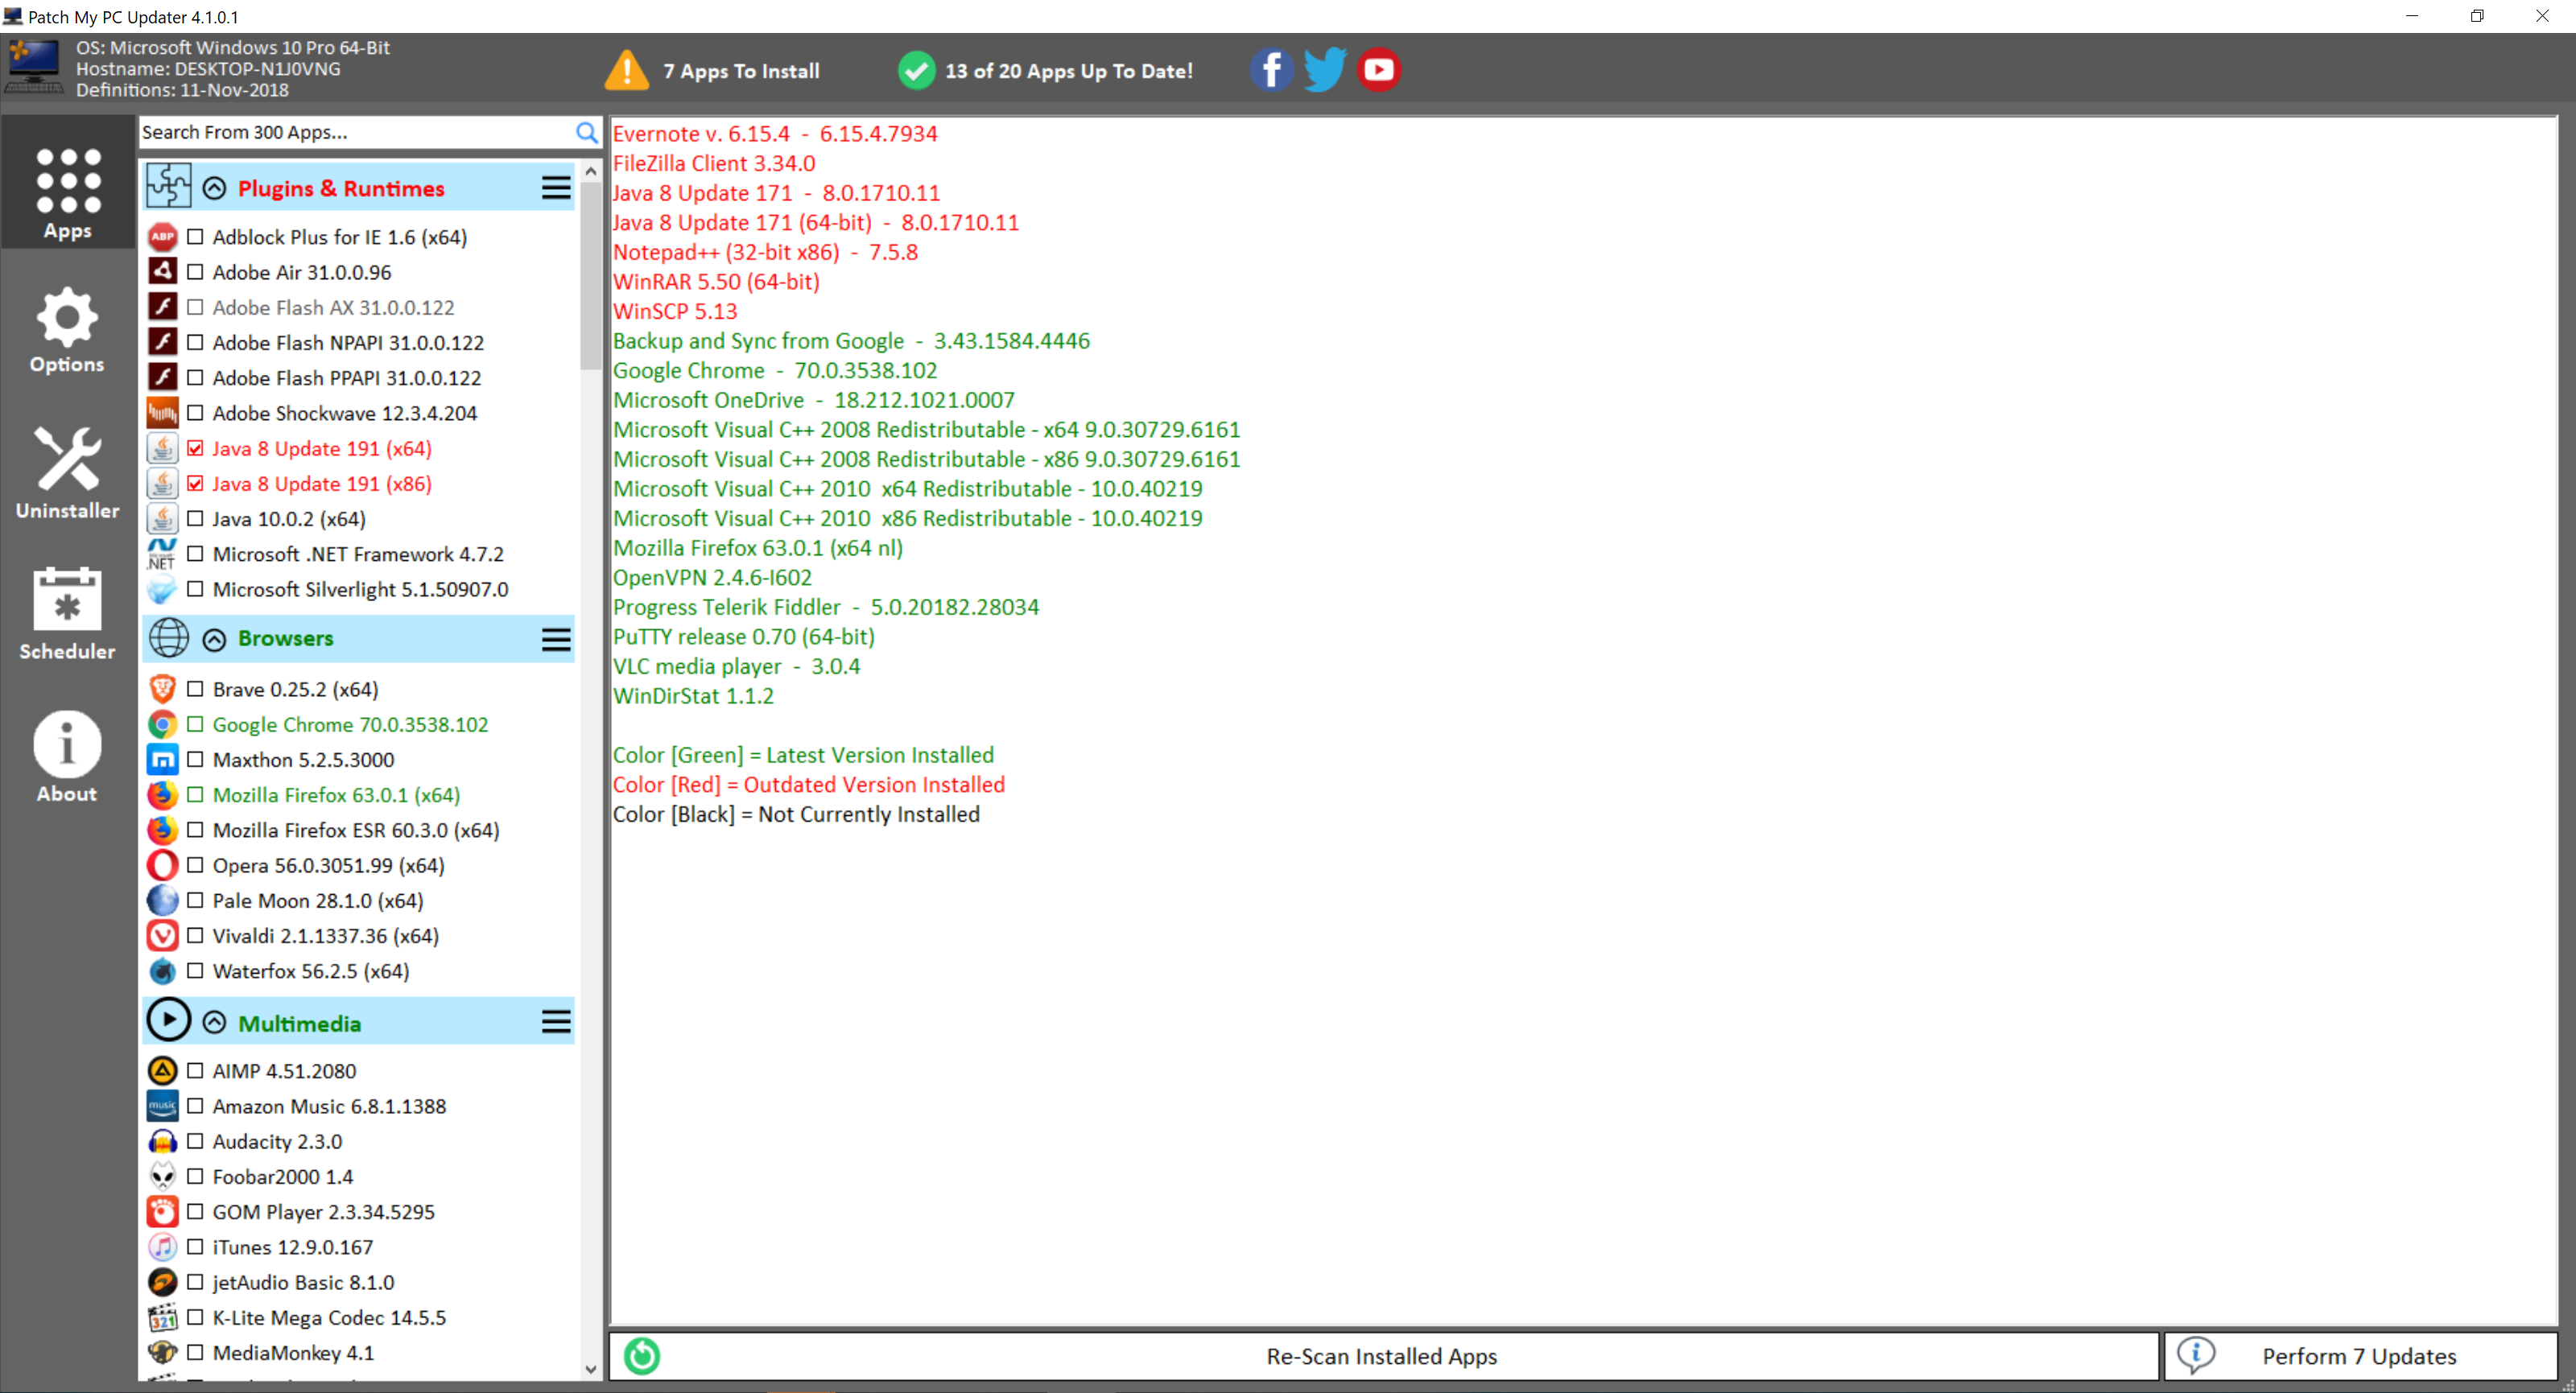
Task: Collapse the Browsers category chevron
Action: pos(214,639)
